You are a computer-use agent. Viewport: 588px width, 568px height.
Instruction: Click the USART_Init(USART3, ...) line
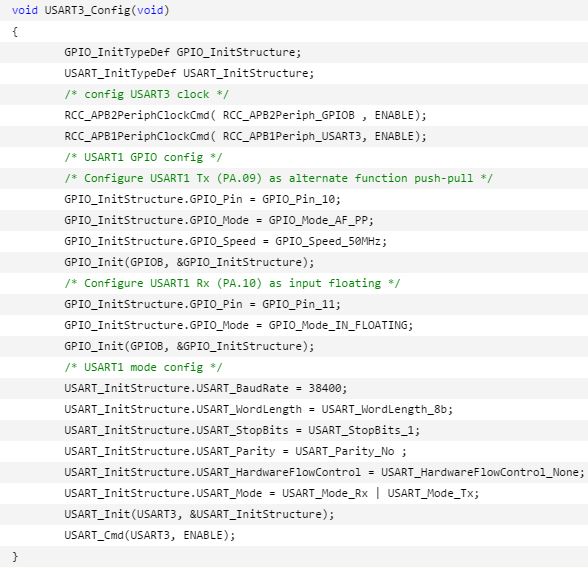pyautogui.click(x=199, y=514)
